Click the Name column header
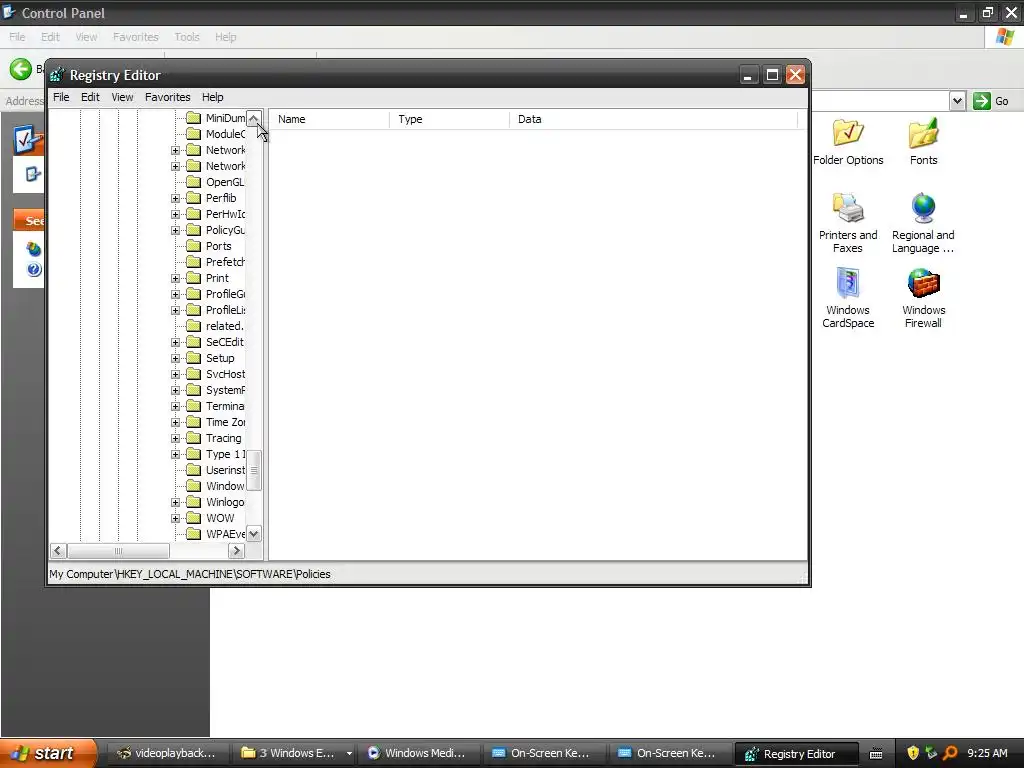 tap(329, 119)
